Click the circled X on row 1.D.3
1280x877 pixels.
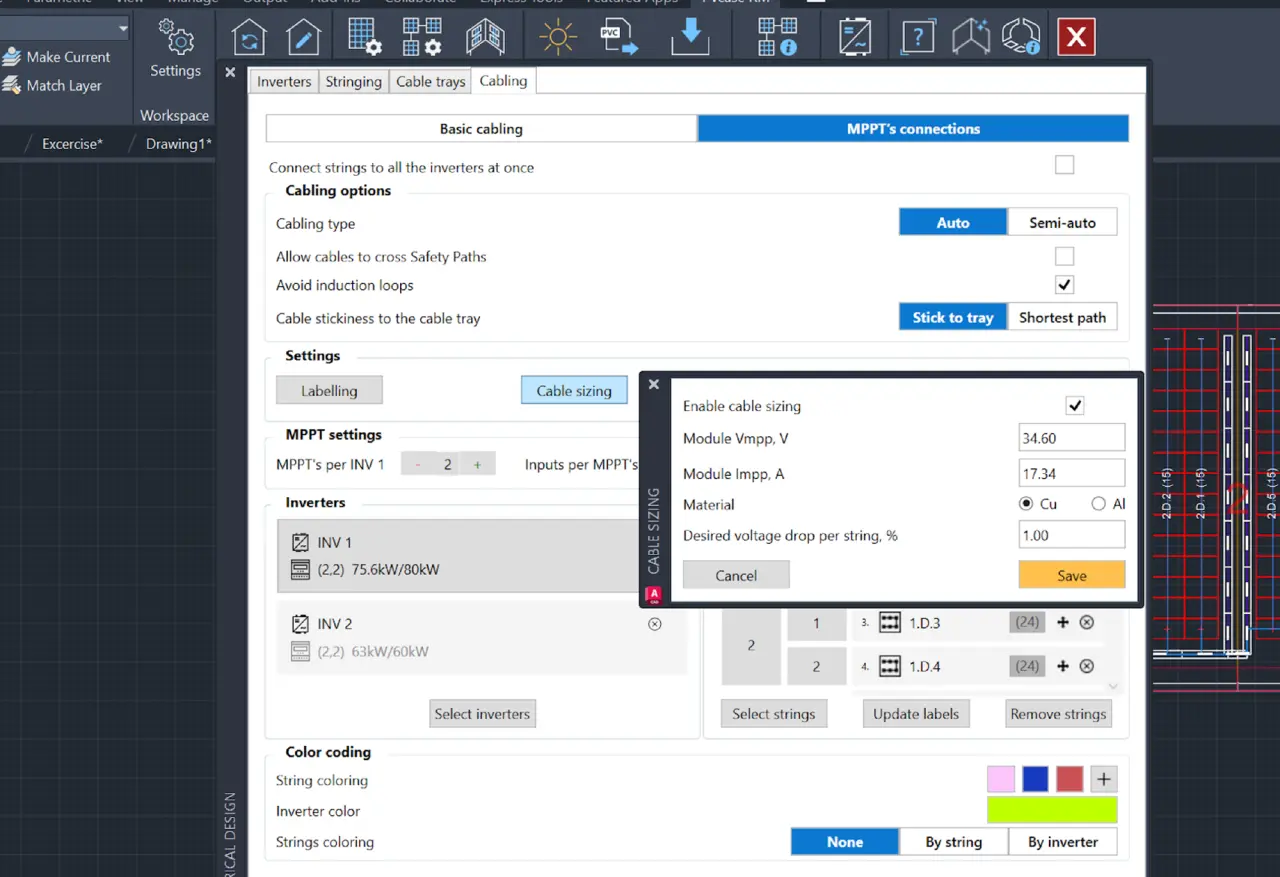1087,622
